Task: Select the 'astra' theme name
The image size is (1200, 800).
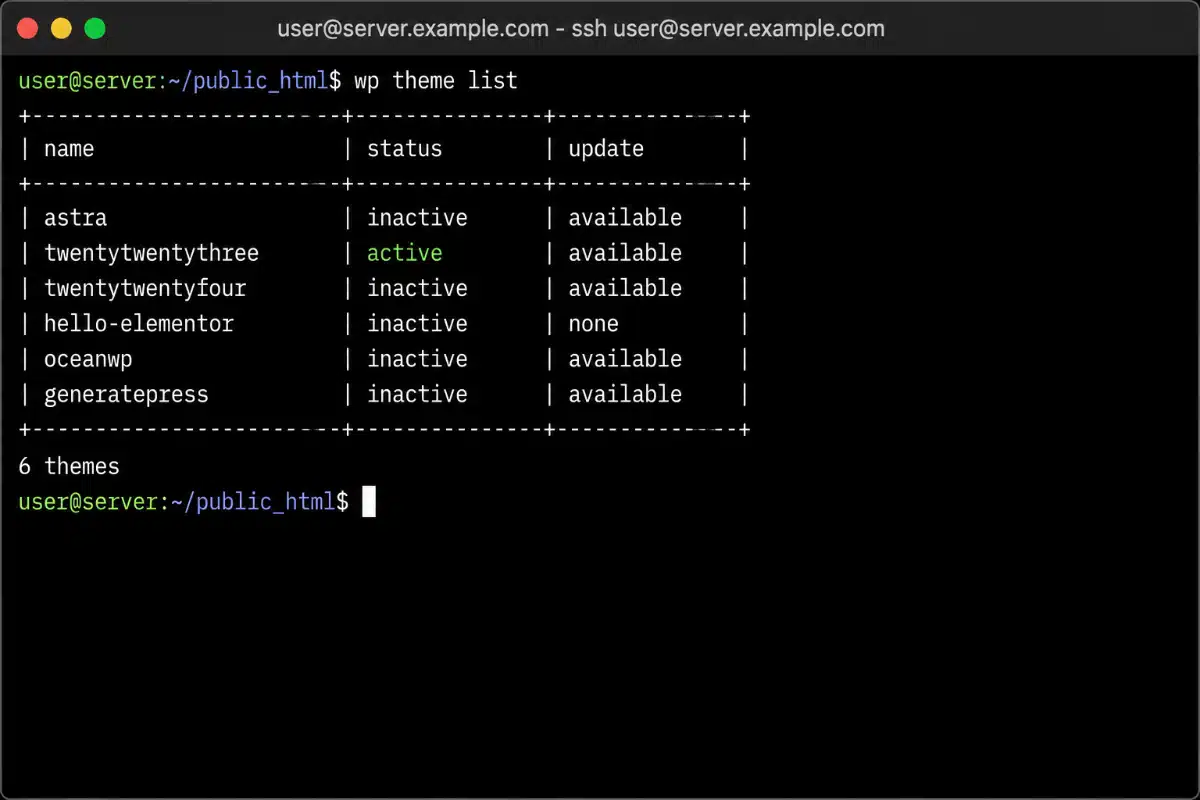Action: point(75,218)
